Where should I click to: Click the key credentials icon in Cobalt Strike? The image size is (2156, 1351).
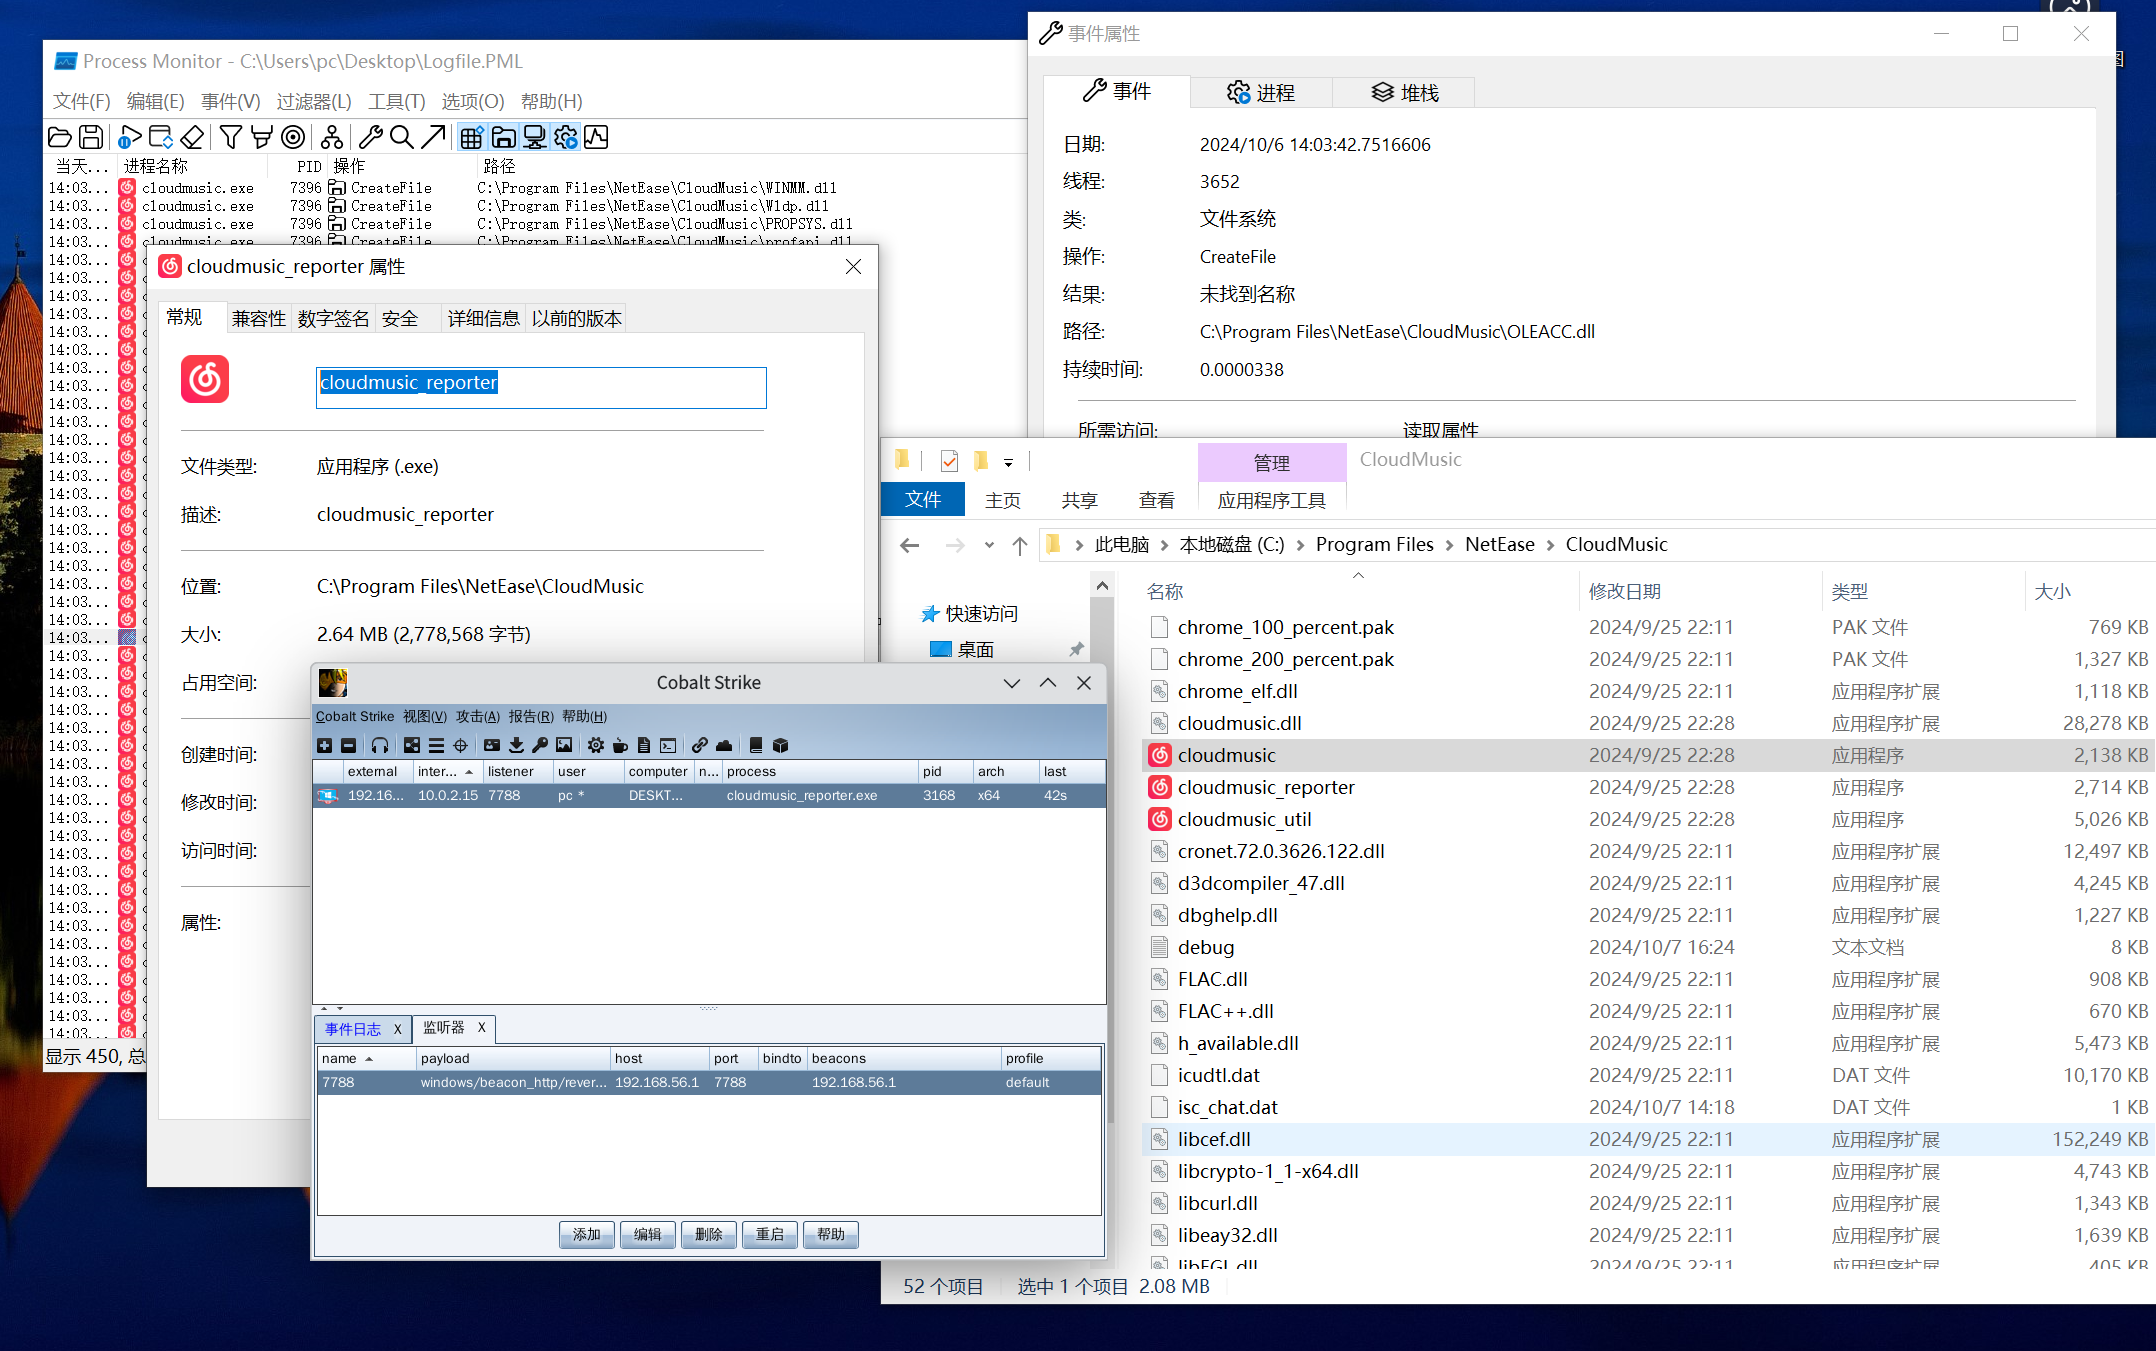click(x=540, y=745)
